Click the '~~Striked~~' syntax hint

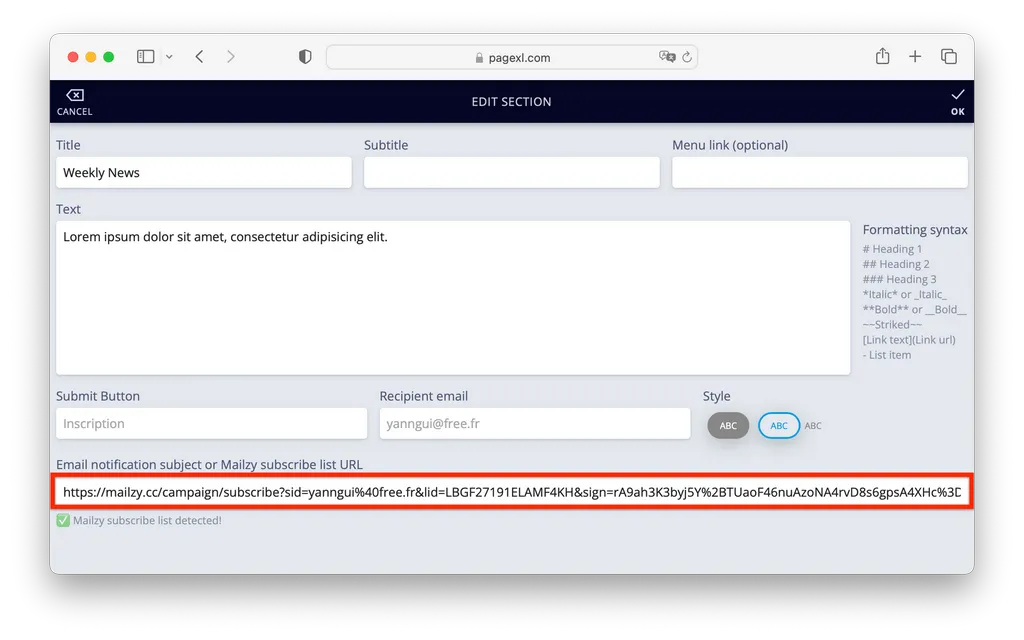892,325
